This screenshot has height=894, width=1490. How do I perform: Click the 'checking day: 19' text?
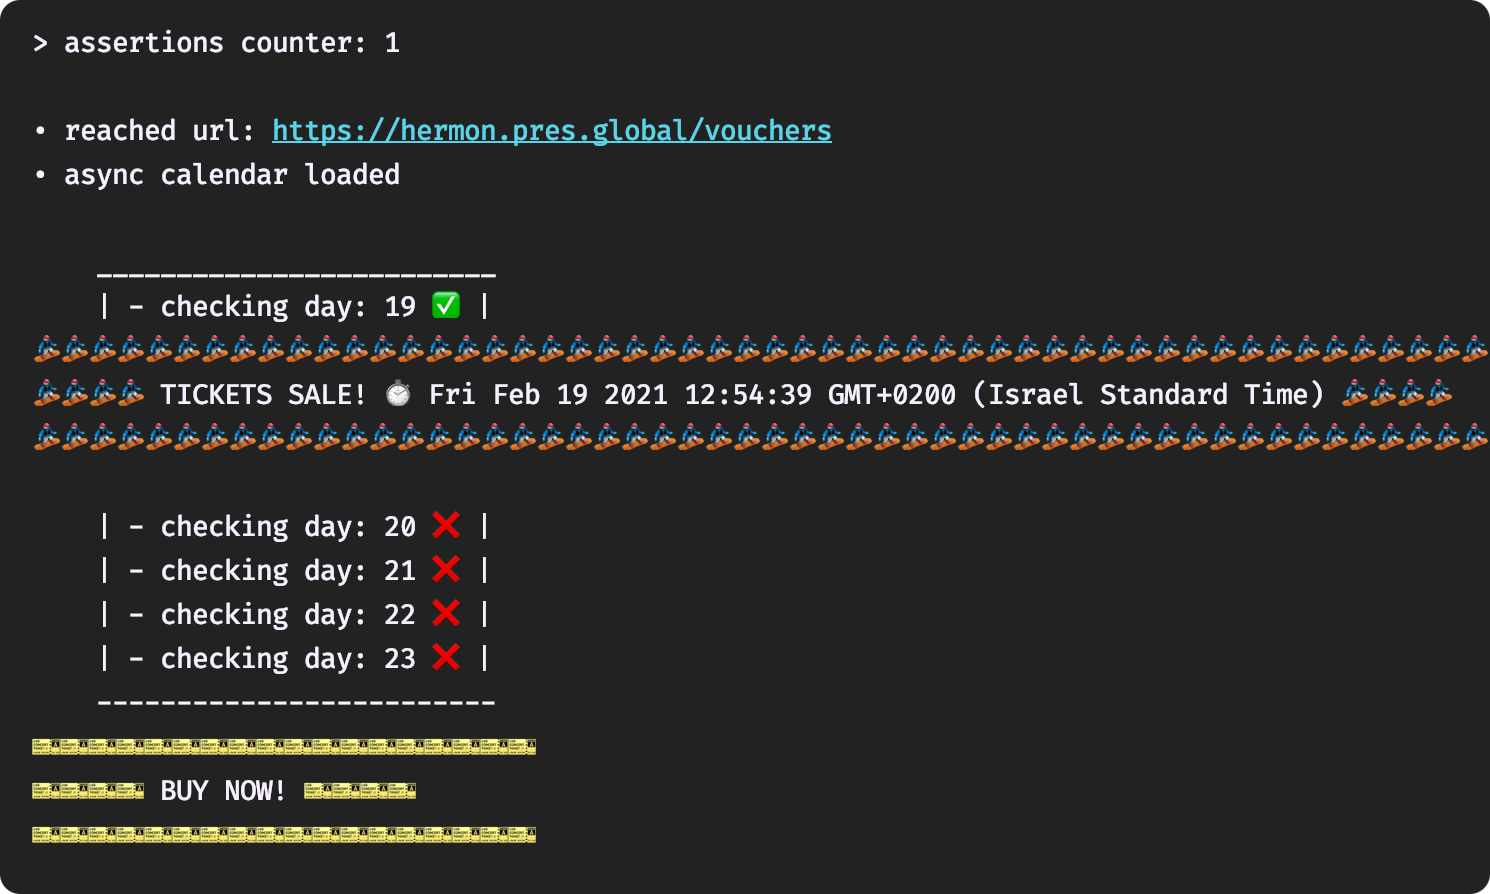coord(288,306)
